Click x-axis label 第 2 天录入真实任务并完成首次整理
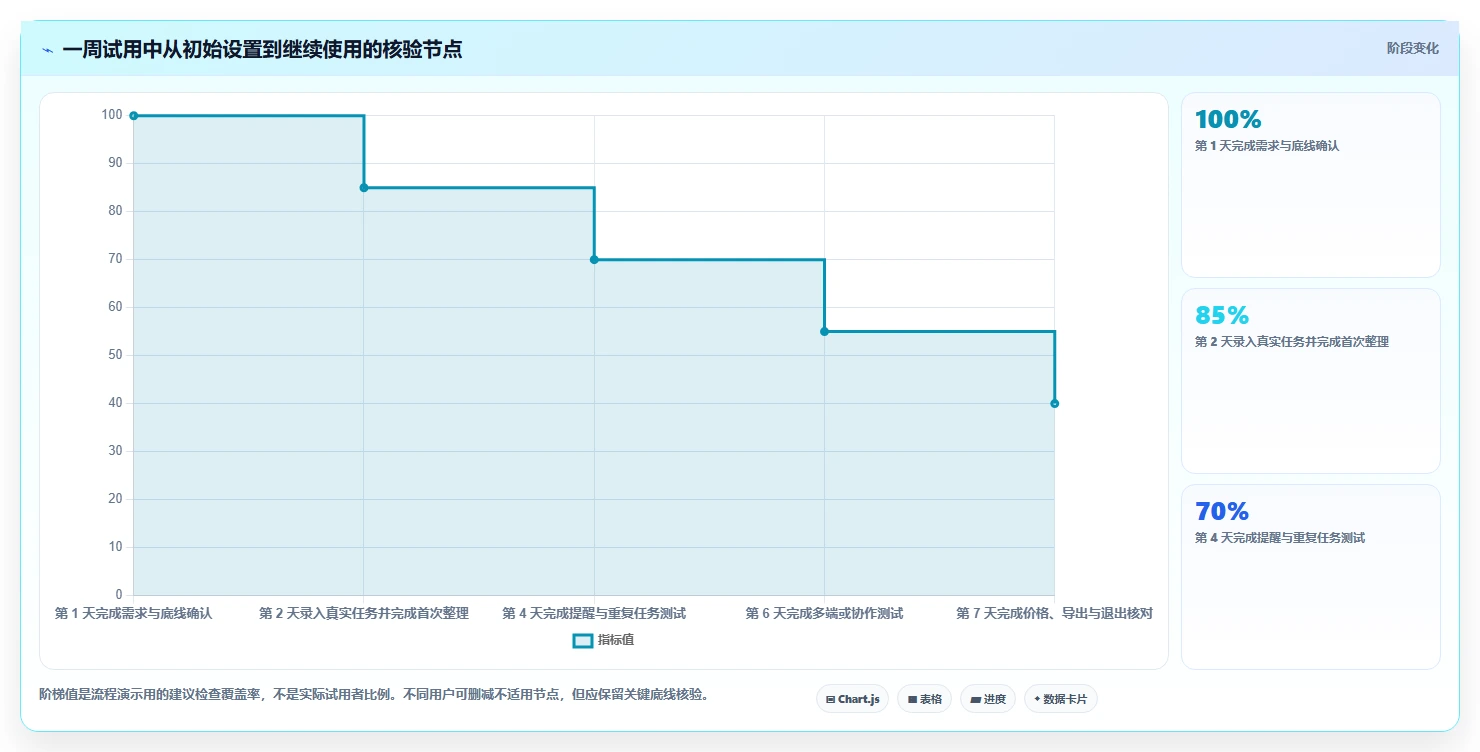This screenshot has height=752, width=1480. [364, 613]
